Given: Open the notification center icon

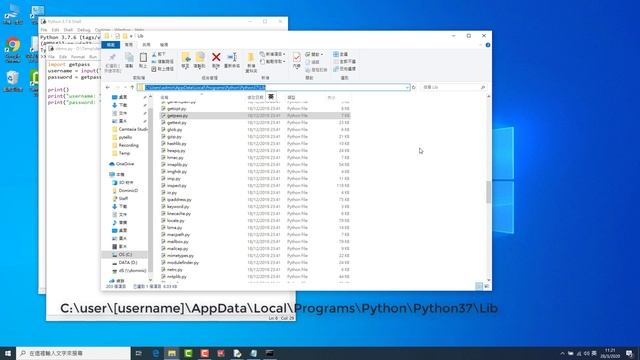Looking at the screenshot, I should [x=629, y=353].
